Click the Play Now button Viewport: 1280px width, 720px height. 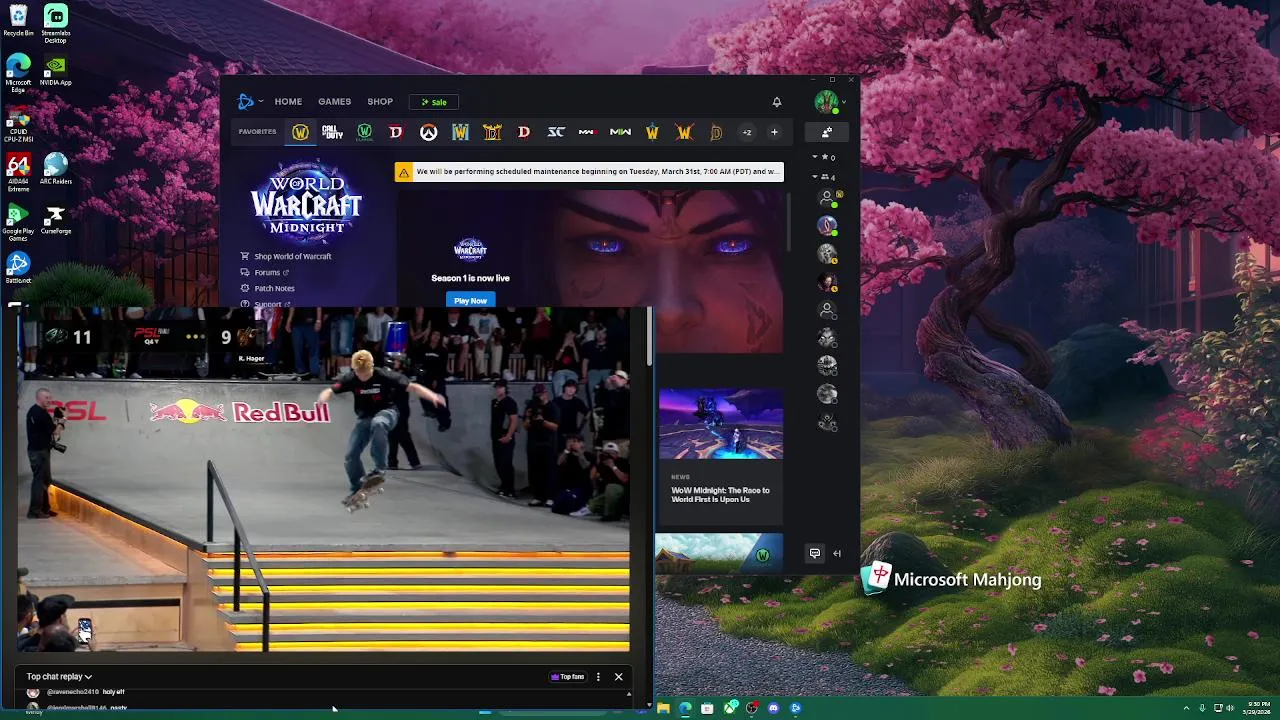[470, 300]
